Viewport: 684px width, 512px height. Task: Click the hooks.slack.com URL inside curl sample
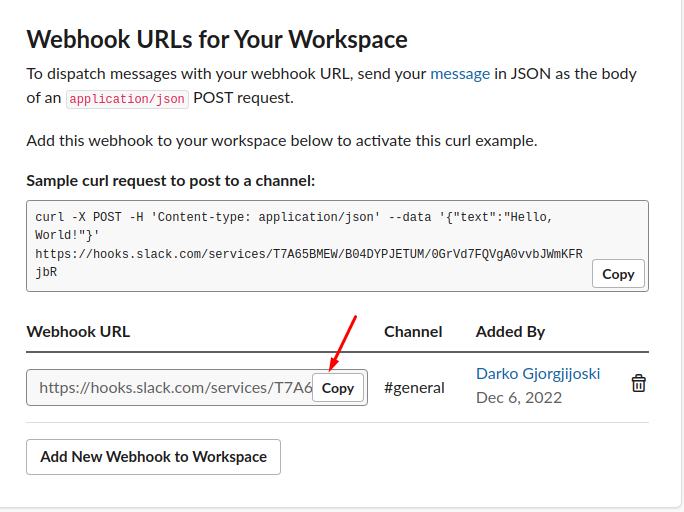tap(309, 263)
